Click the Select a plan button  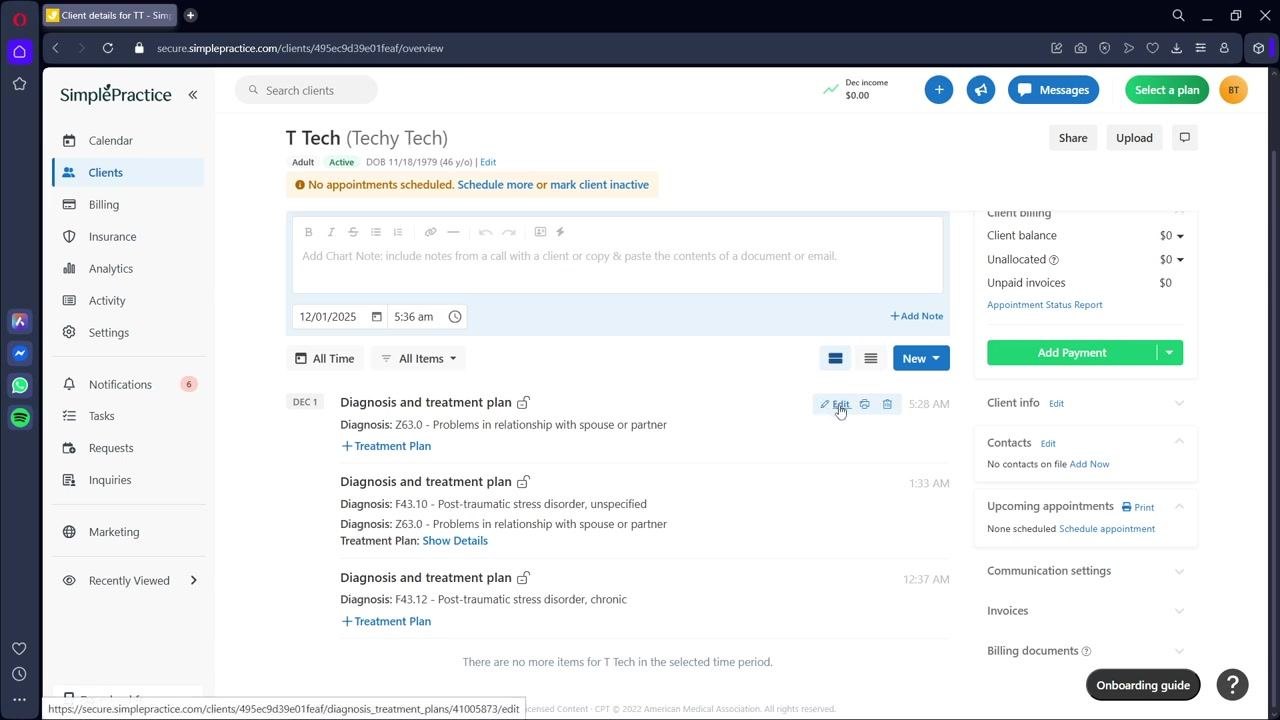tap(1166, 90)
